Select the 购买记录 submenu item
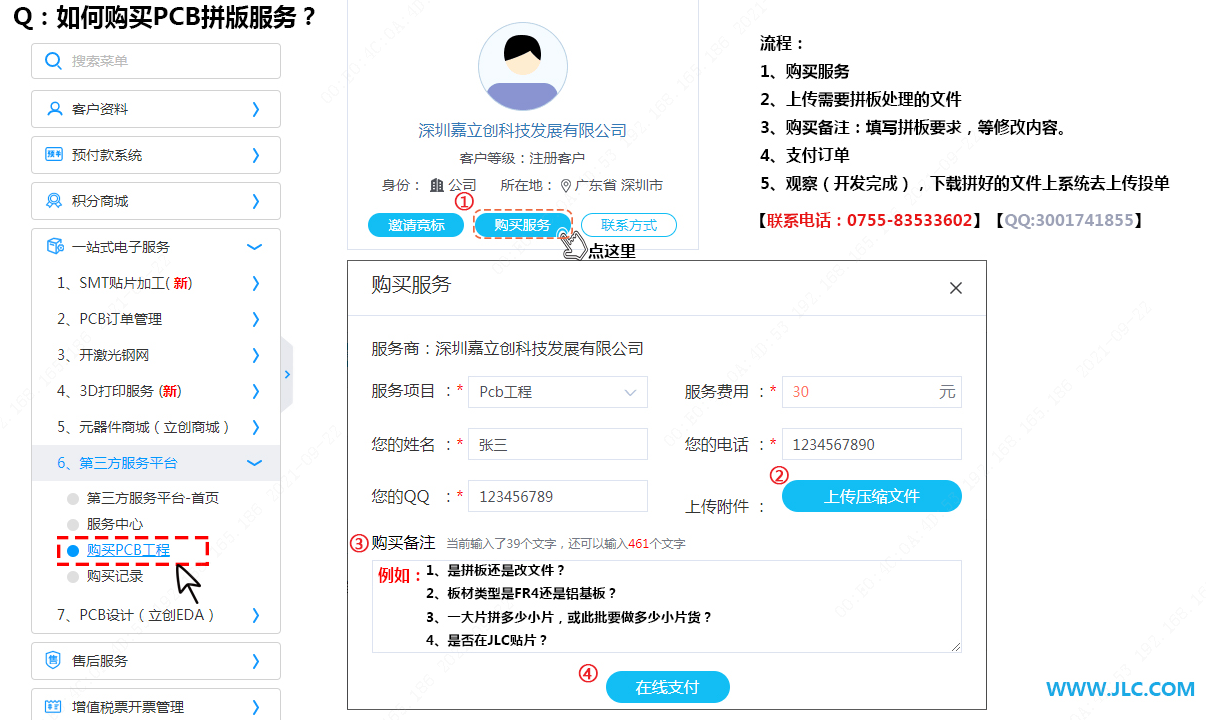The image size is (1206, 720). pos(115,576)
